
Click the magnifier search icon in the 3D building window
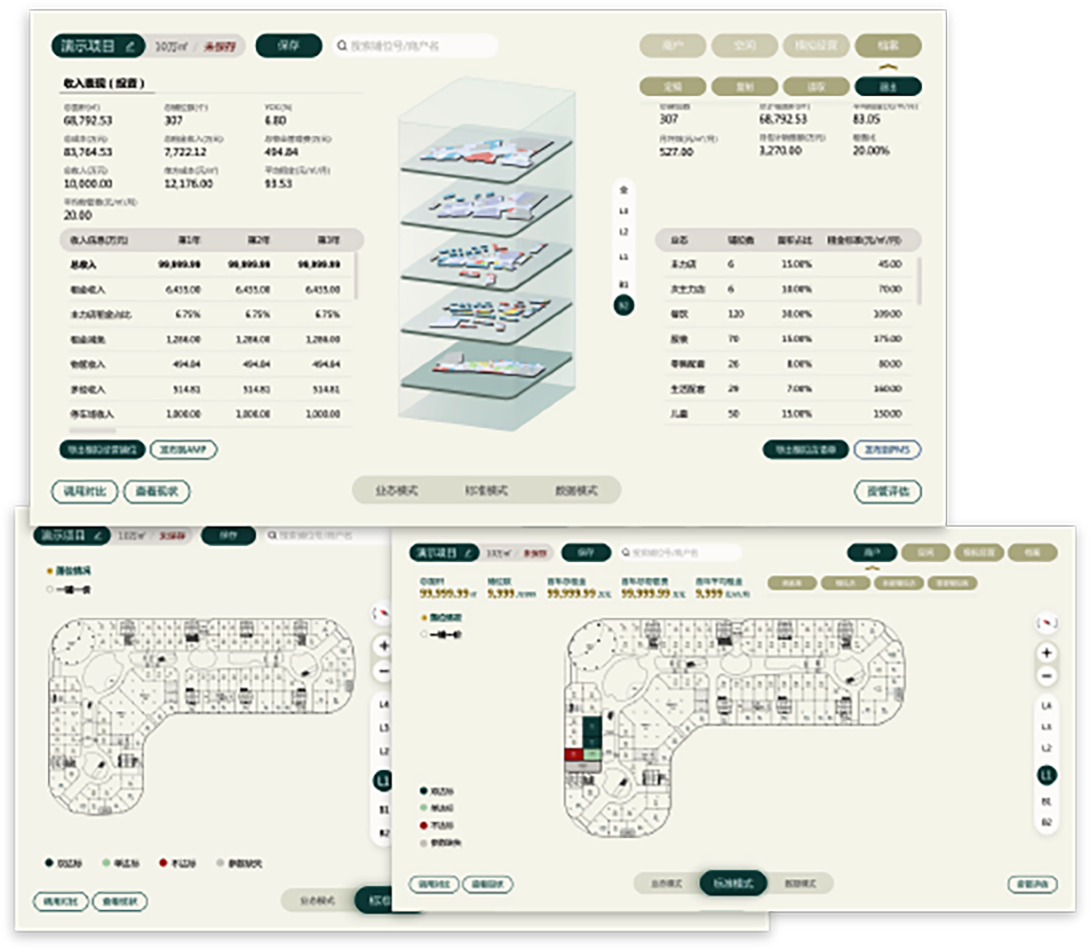click(343, 46)
